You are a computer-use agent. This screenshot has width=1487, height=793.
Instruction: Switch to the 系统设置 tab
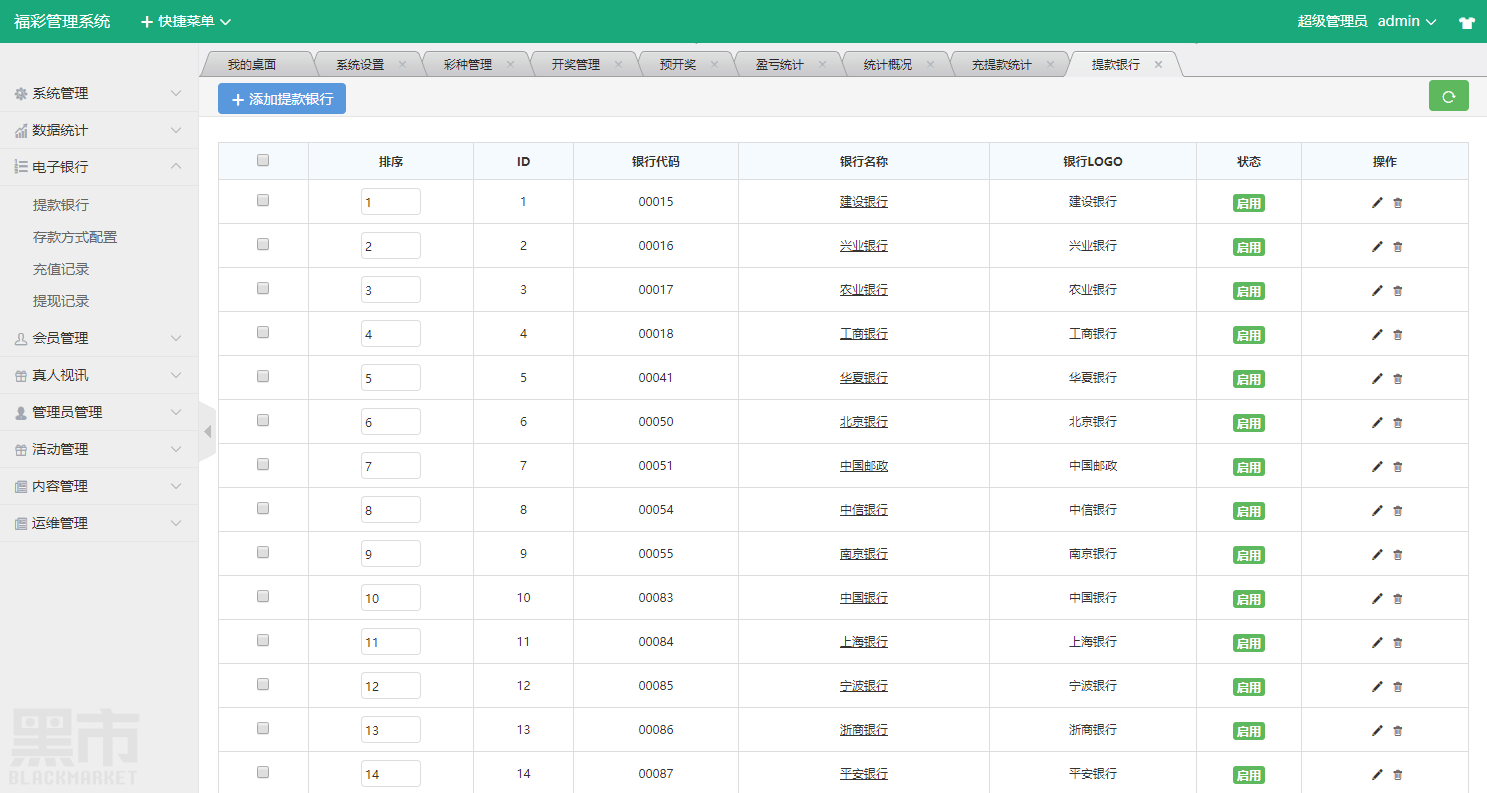click(360, 65)
